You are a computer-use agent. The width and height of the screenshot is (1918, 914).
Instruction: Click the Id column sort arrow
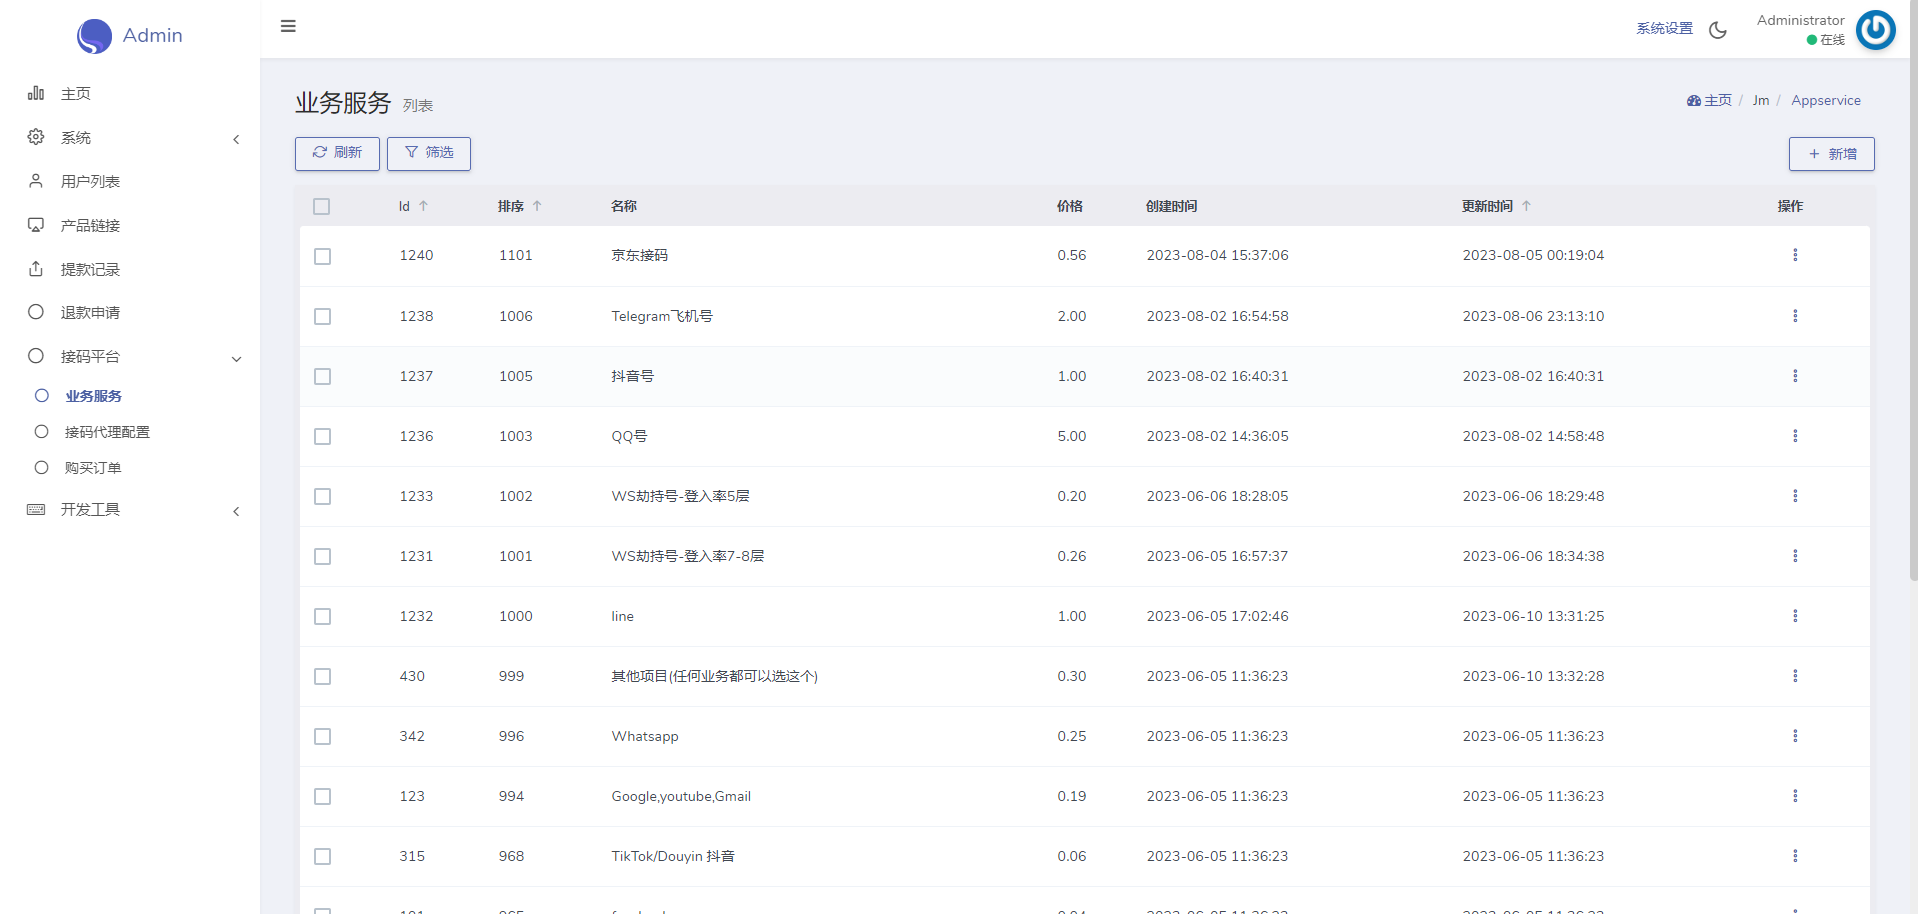click(x=424, y=206)
